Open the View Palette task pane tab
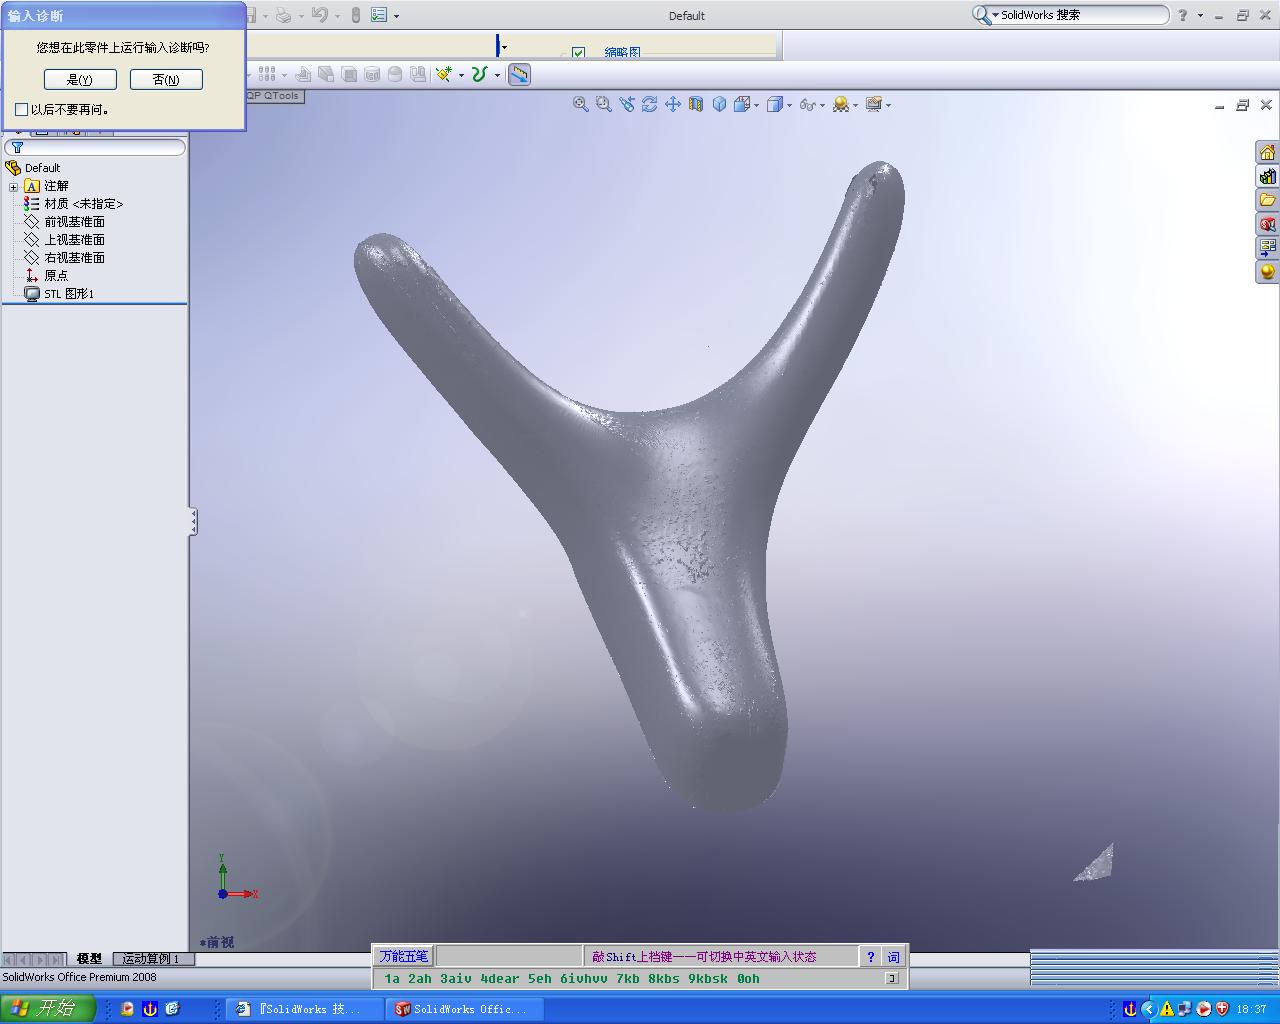Image resolution: width=1280 pixels, height=1024 pixels. coord(1267,248)
